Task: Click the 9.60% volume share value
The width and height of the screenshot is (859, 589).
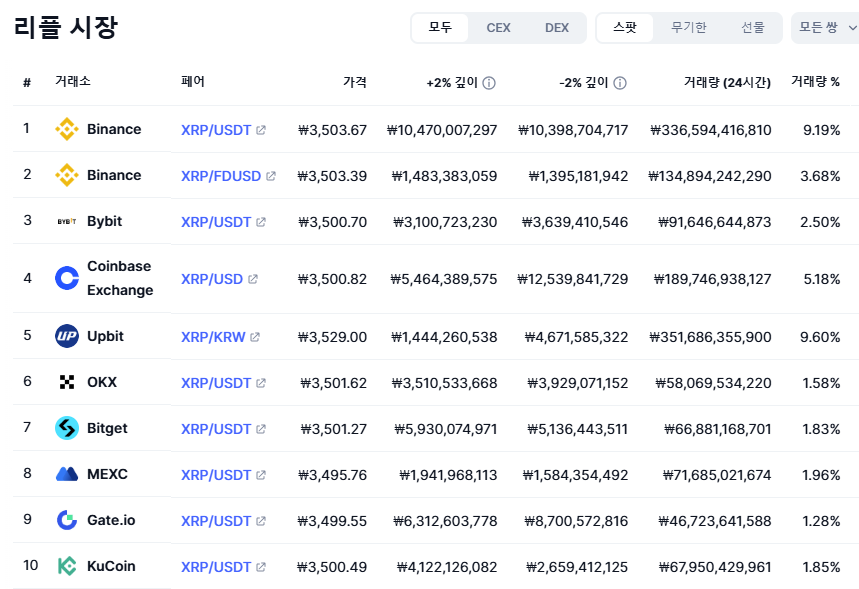Action: pyautogui.click(x=820, y=337)
